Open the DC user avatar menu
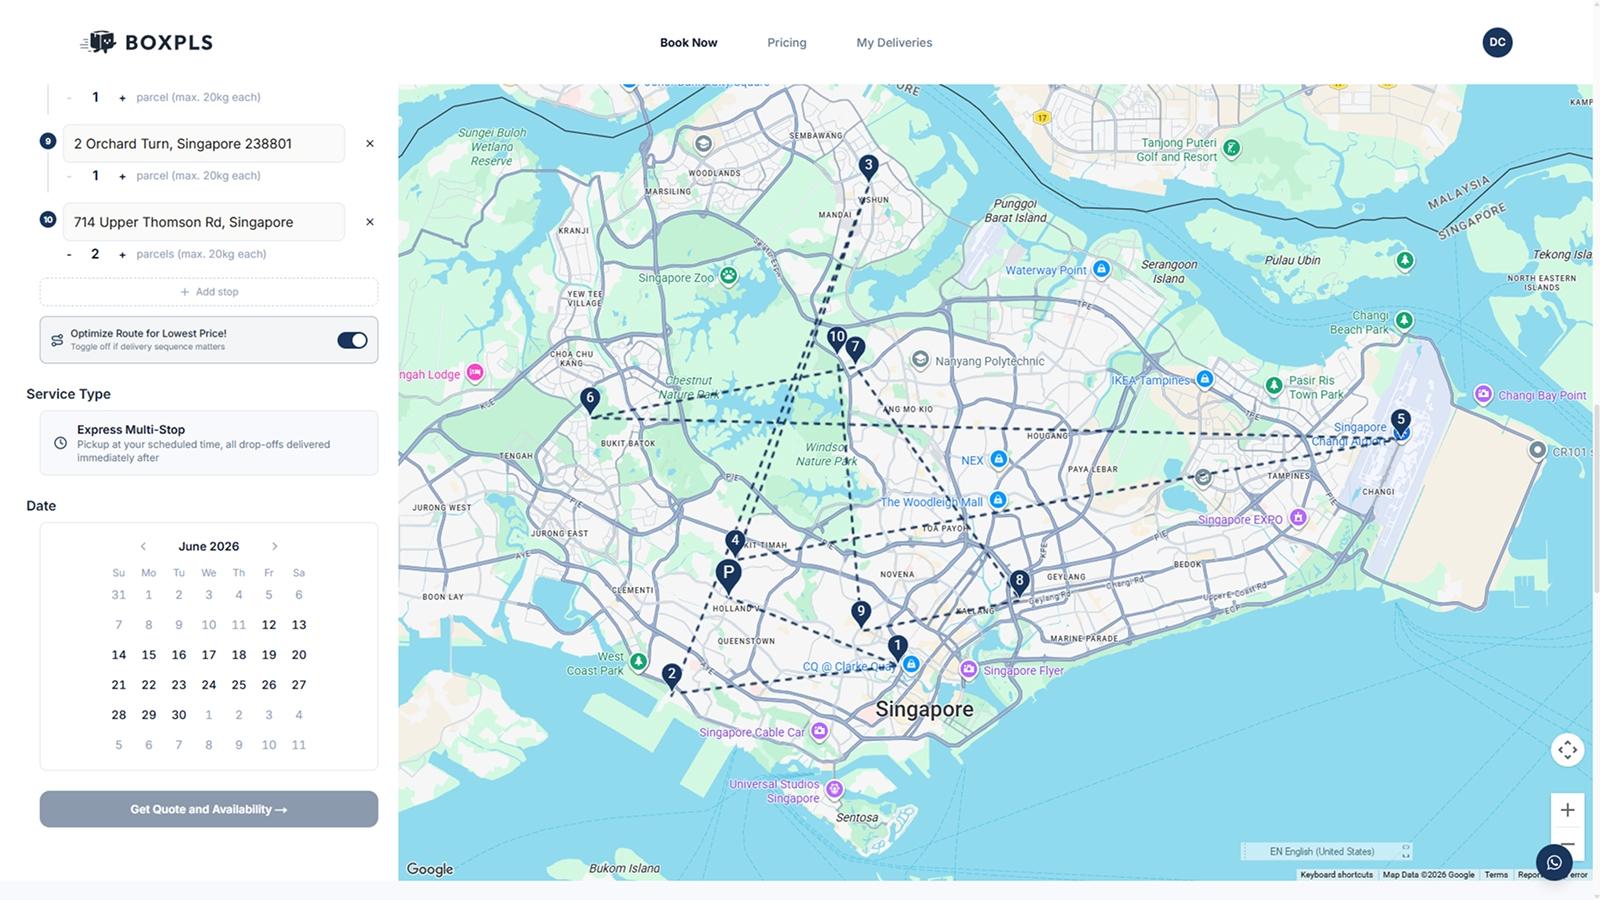This screenshot has height=900, width=1600. [x=1497, y=42]
